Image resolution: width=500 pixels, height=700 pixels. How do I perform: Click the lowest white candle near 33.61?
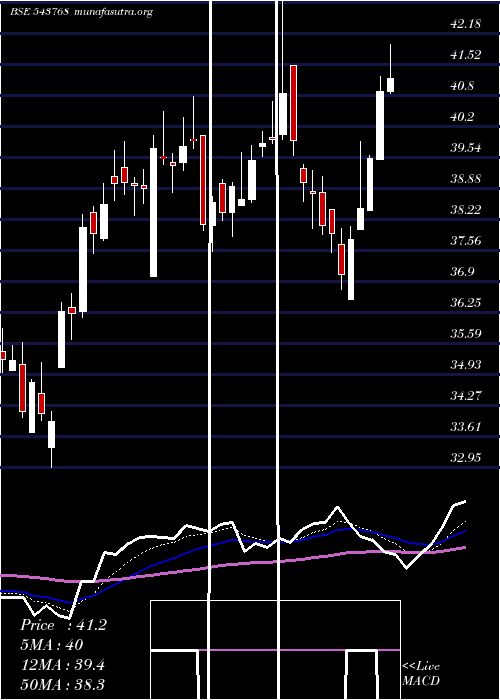pyautogui.click(x=51, y=434)
